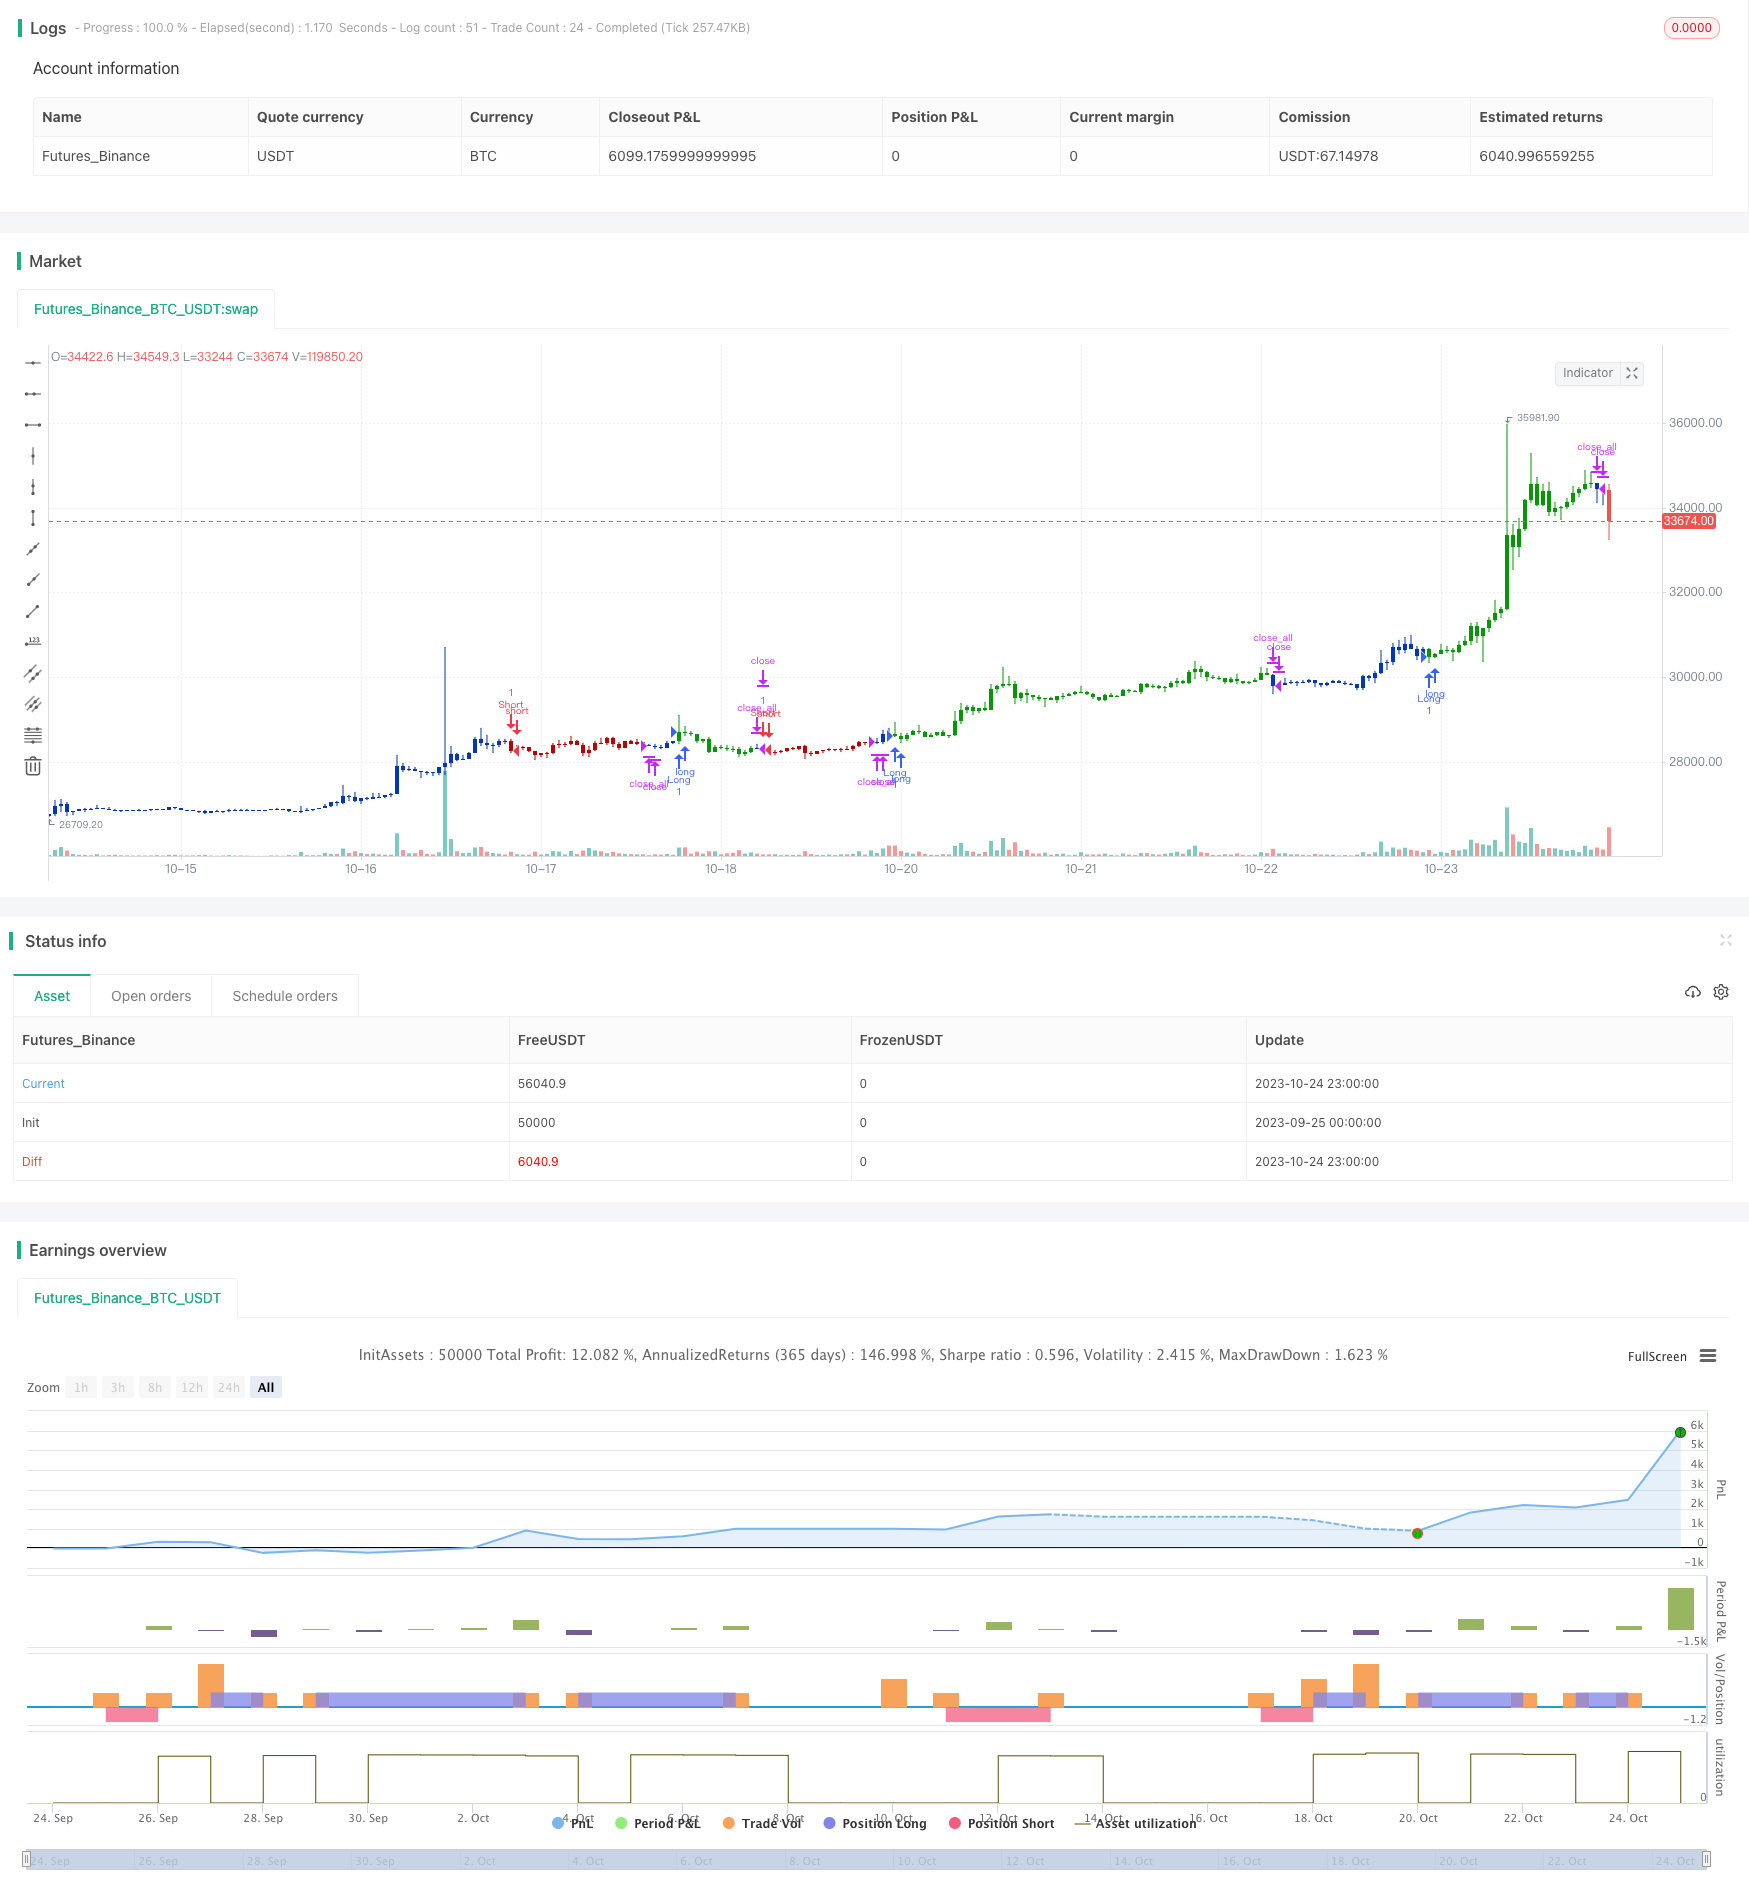Click the chart fullscreen expand icon
This screenshot has height=1899, width=1749.
pyautogui.click(x=1632, y=373)
